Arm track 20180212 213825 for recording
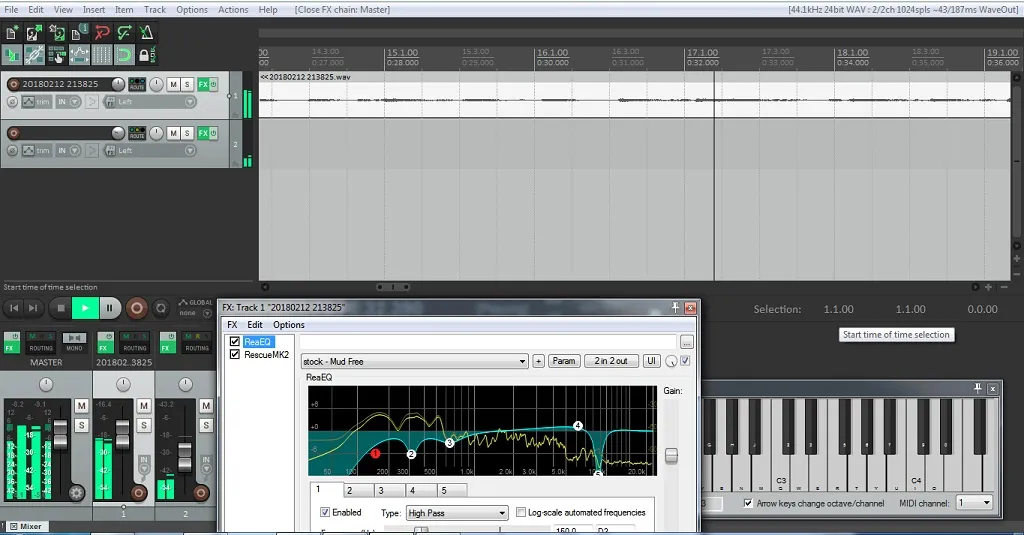The height and width of the screenshot is (535, 1024). pos(13,84)
